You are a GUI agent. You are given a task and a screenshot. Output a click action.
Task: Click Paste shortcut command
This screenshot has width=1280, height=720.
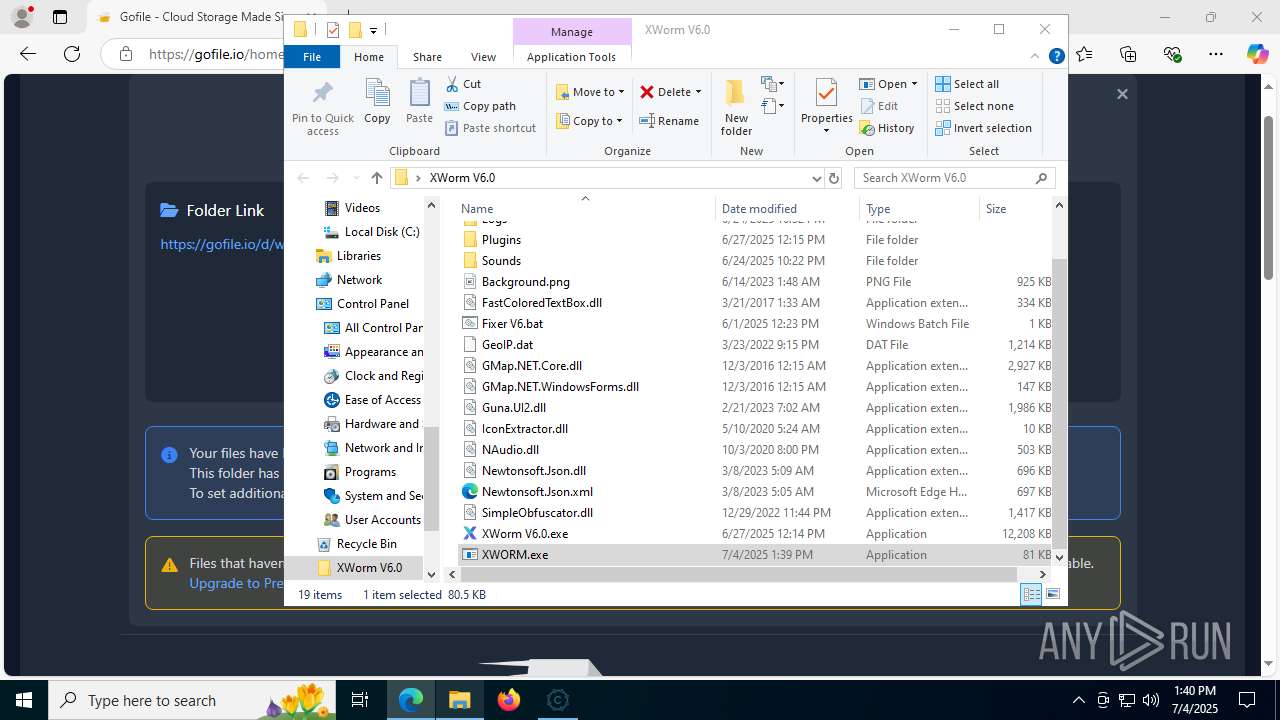(x=490, y=128)
